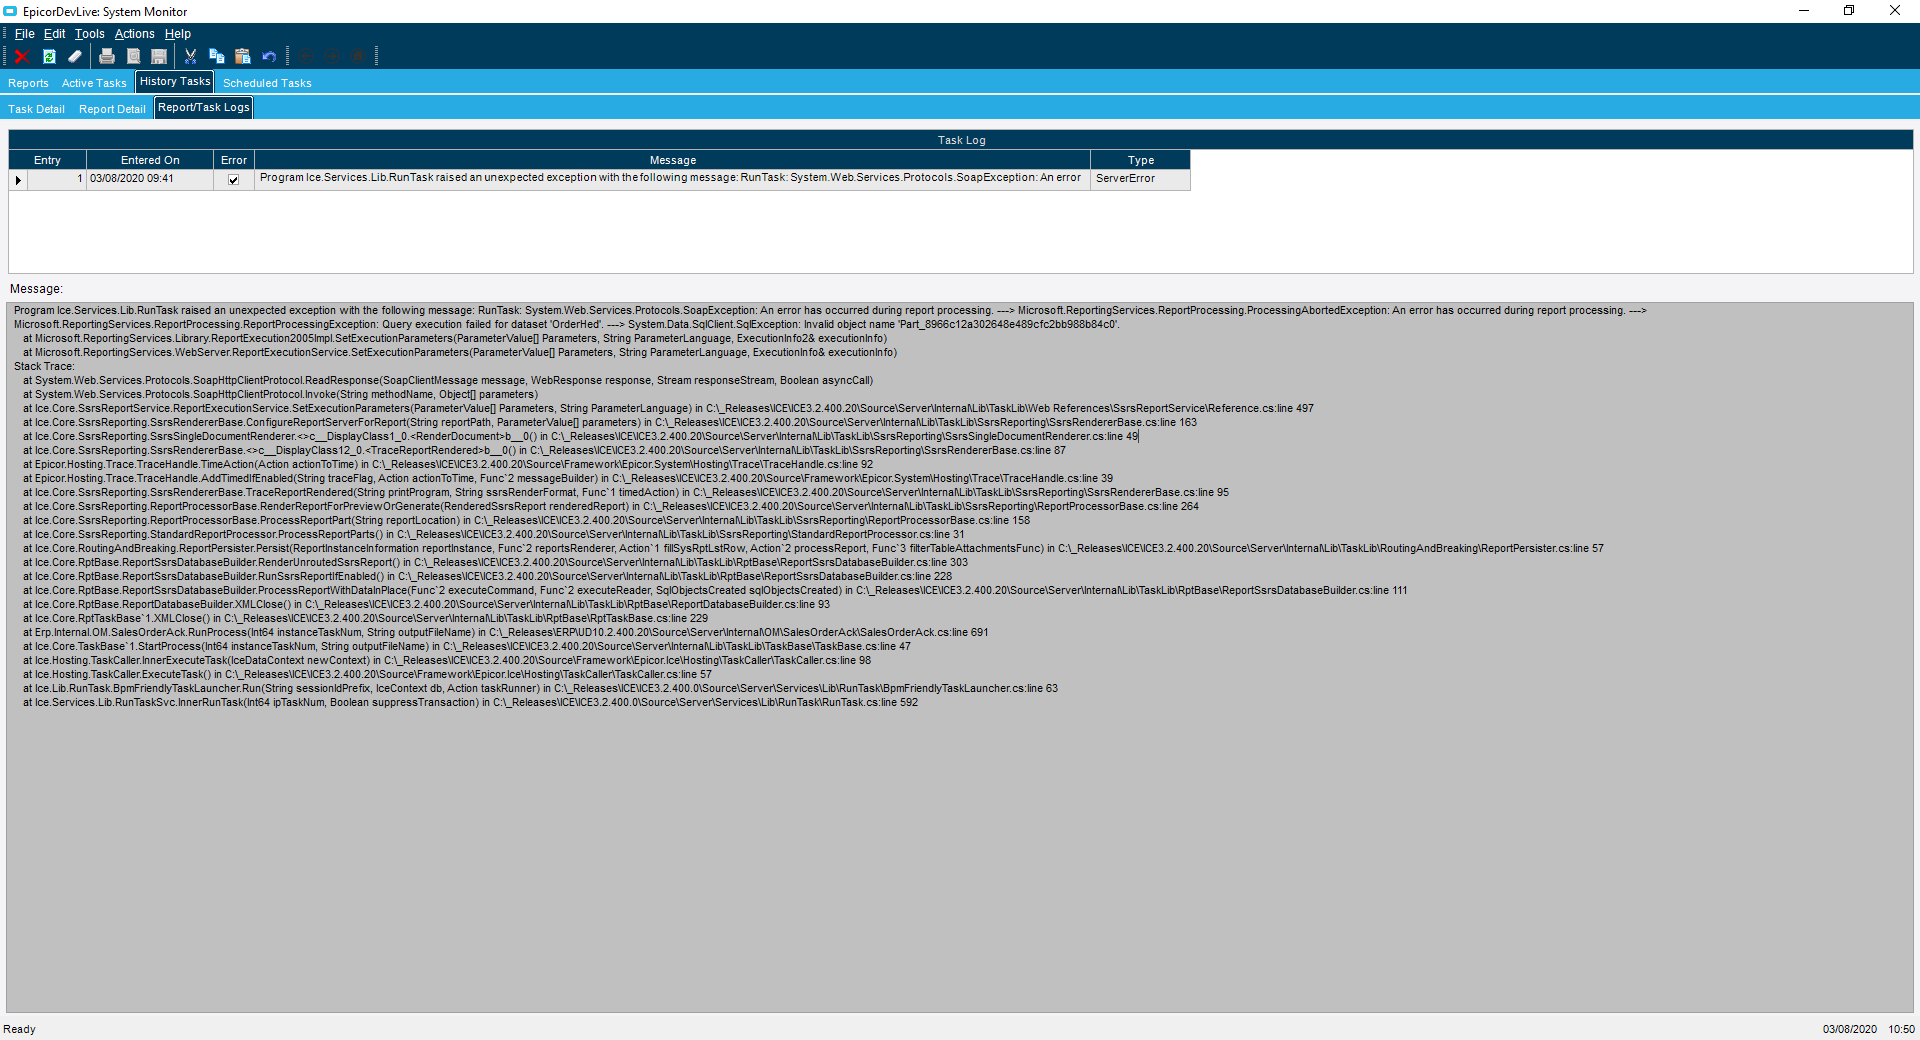The image size is (1920, 1040).
Task: Switch to the Scheduled Tasks tab
Action: [x=267, y=83]
